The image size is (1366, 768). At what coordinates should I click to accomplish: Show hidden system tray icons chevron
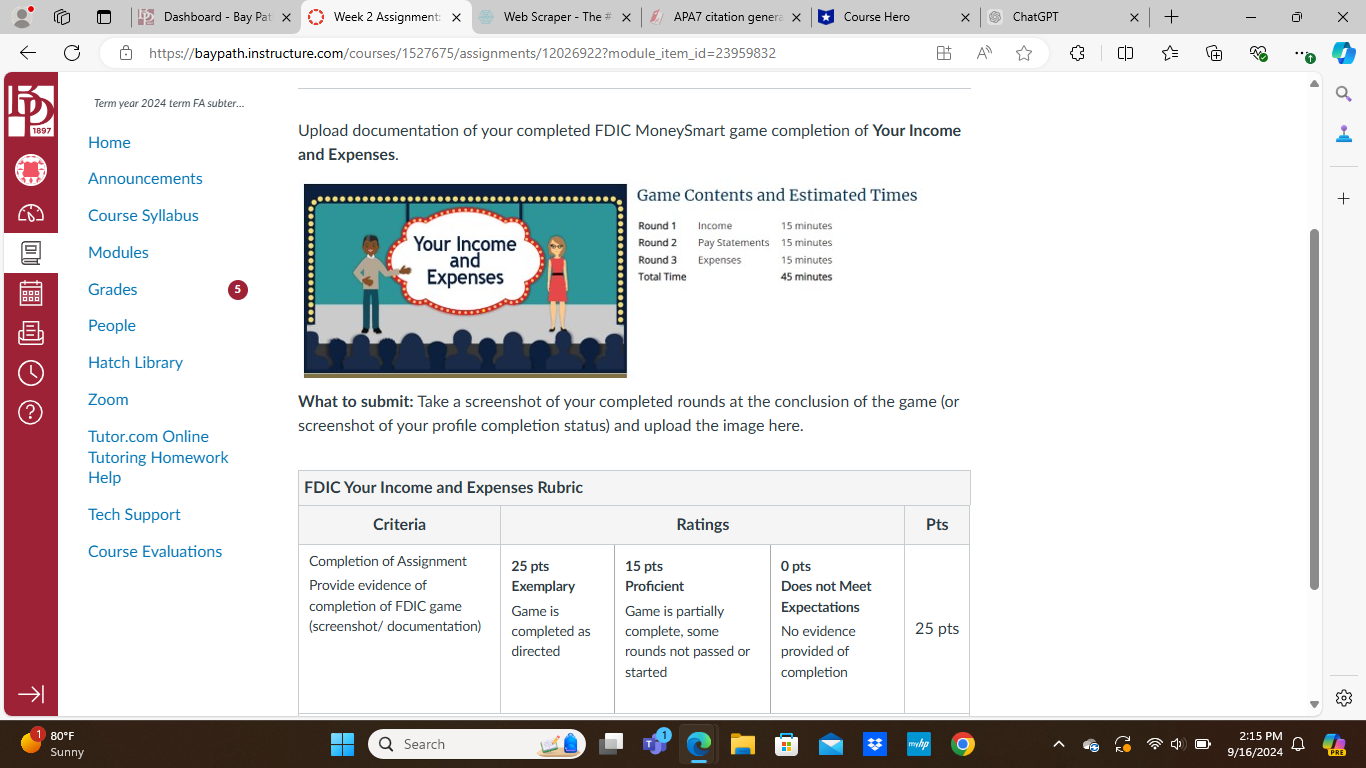pos(1059,744)
